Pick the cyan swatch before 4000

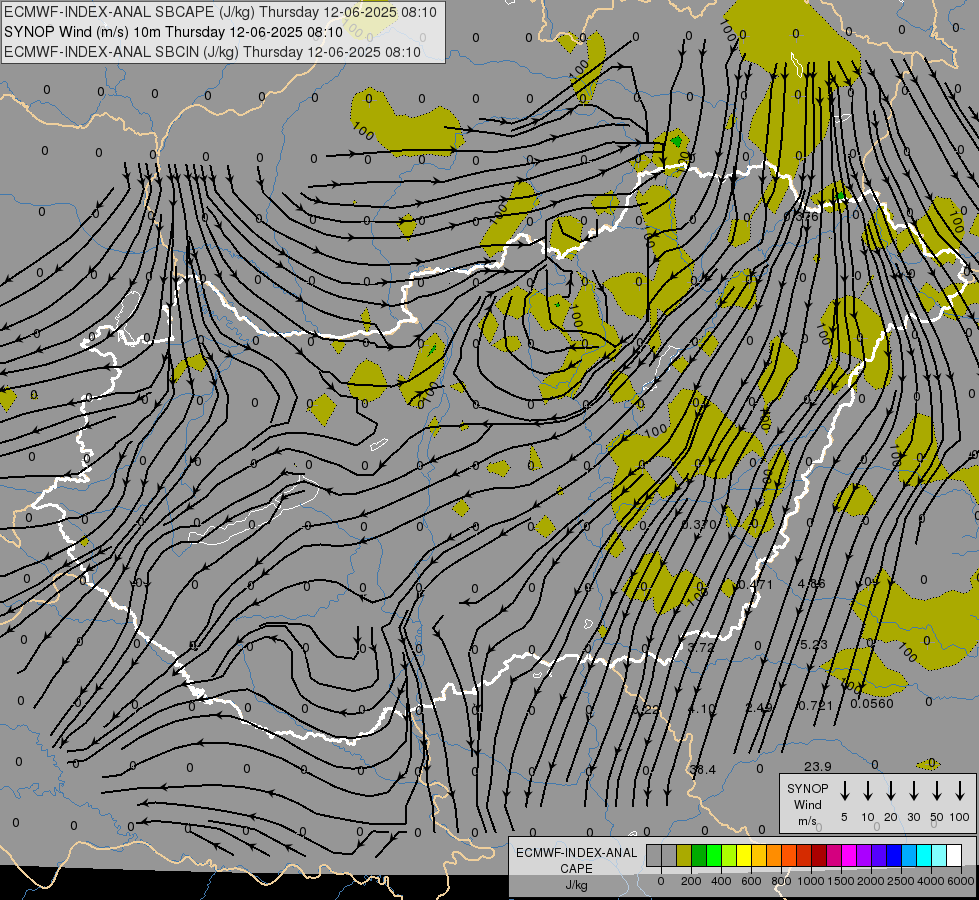pyautogui.click(x=923, y=855)
